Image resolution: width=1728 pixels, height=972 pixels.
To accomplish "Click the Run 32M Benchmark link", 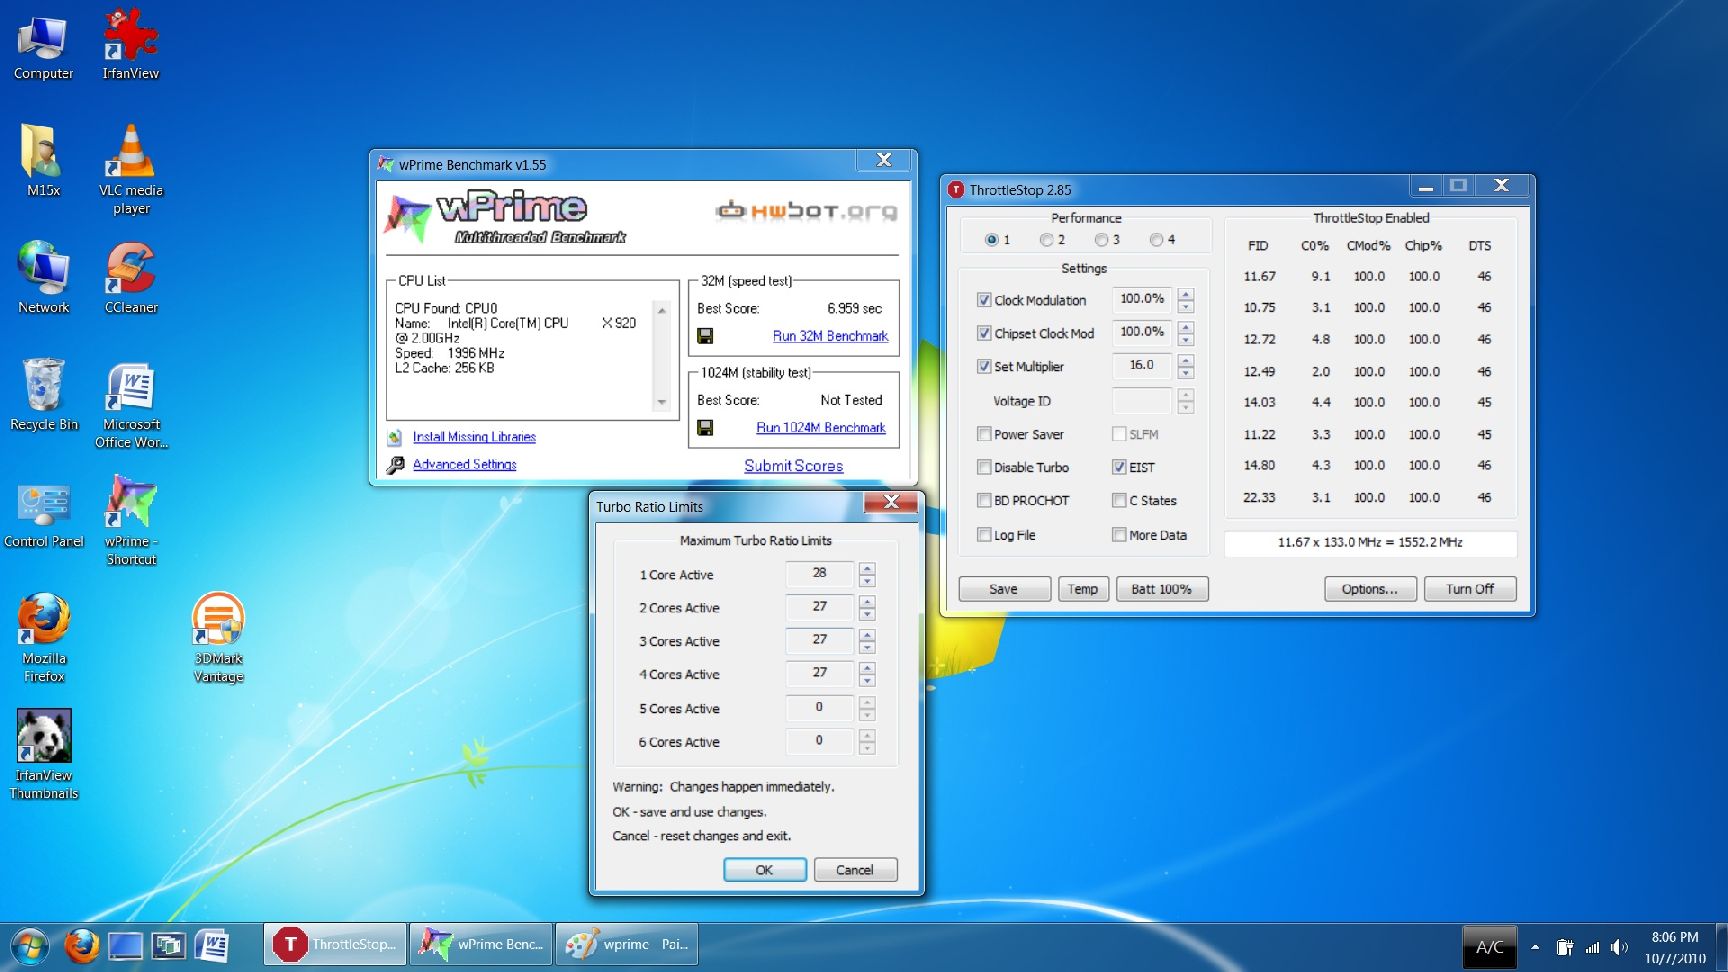I will [830, 336].
